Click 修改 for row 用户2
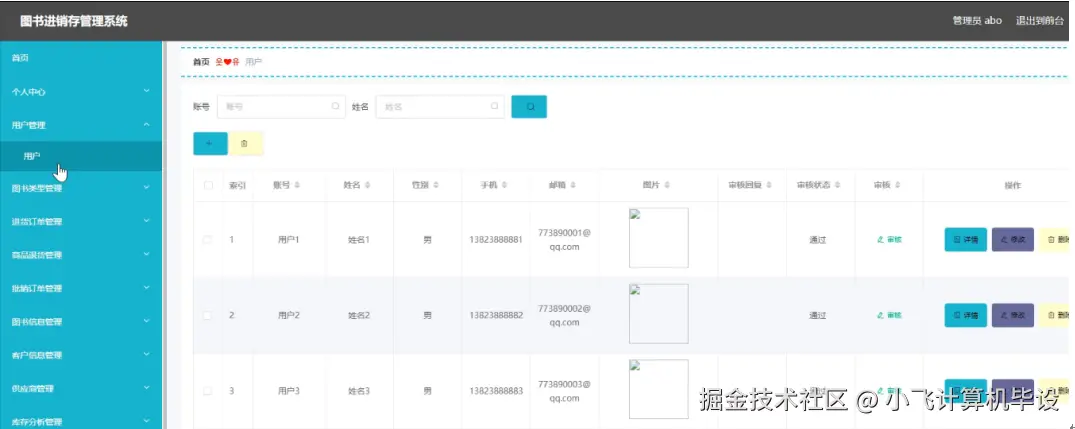Screen dimensions: 1075x429 point(1013,315)
